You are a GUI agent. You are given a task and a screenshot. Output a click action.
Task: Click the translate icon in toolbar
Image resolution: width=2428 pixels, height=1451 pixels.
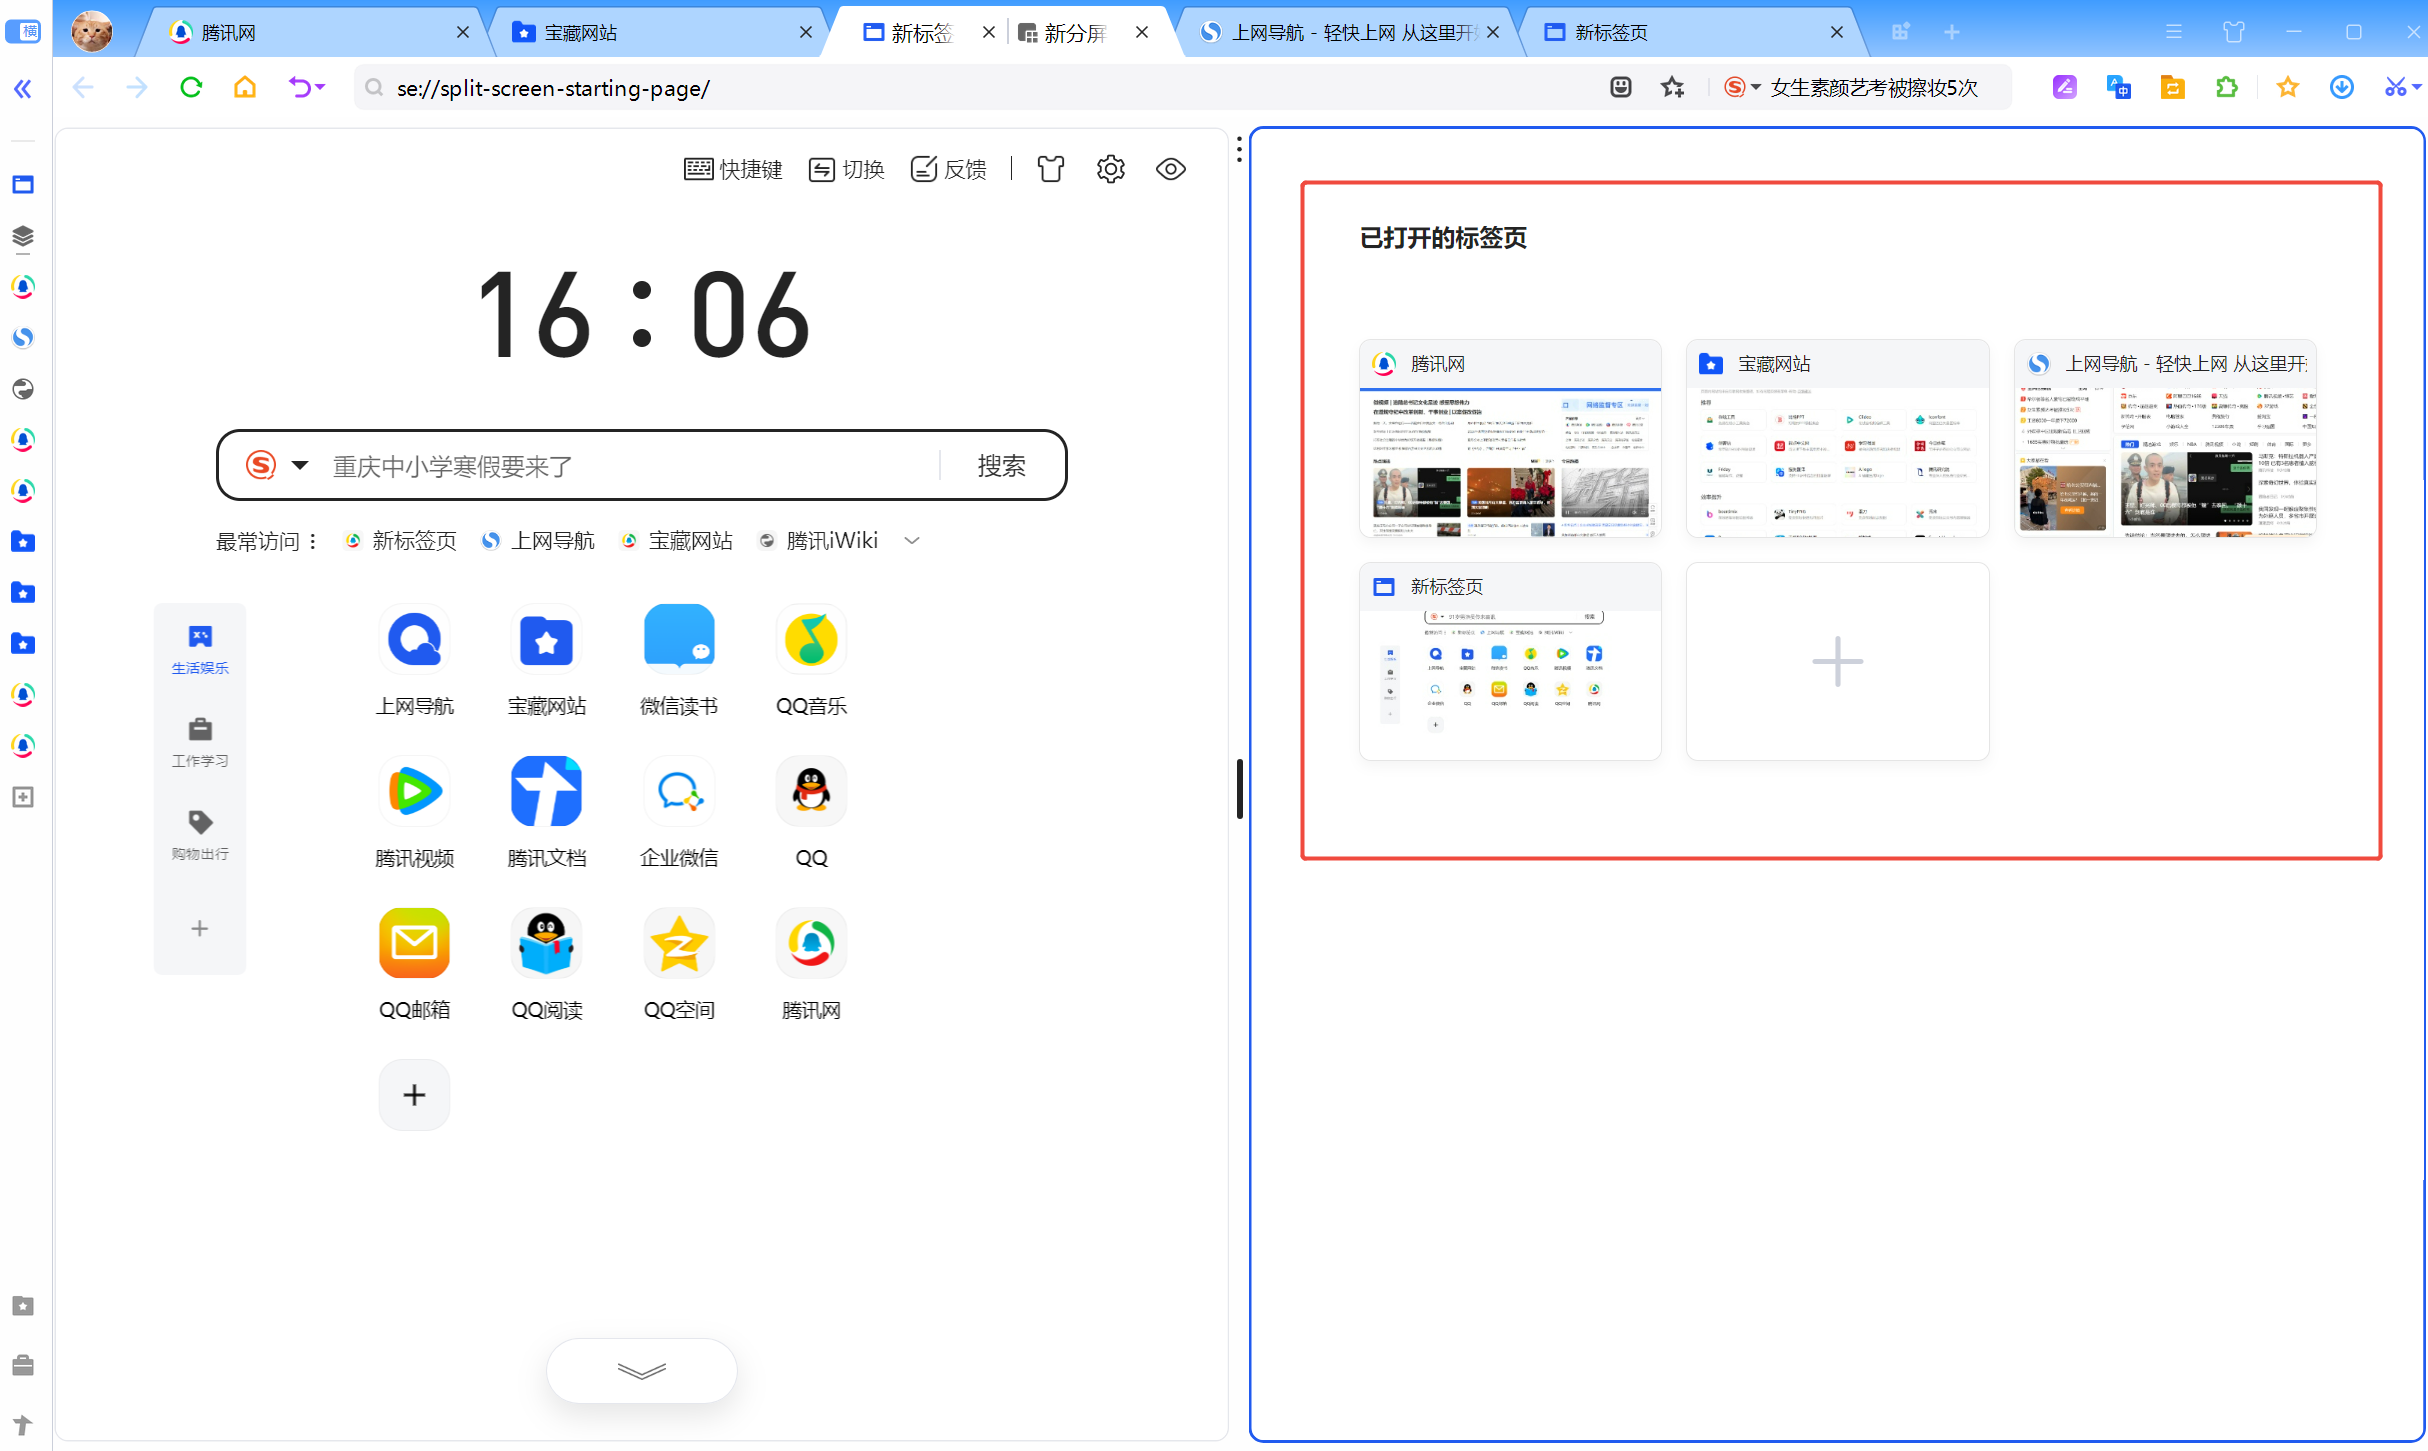2118,88
